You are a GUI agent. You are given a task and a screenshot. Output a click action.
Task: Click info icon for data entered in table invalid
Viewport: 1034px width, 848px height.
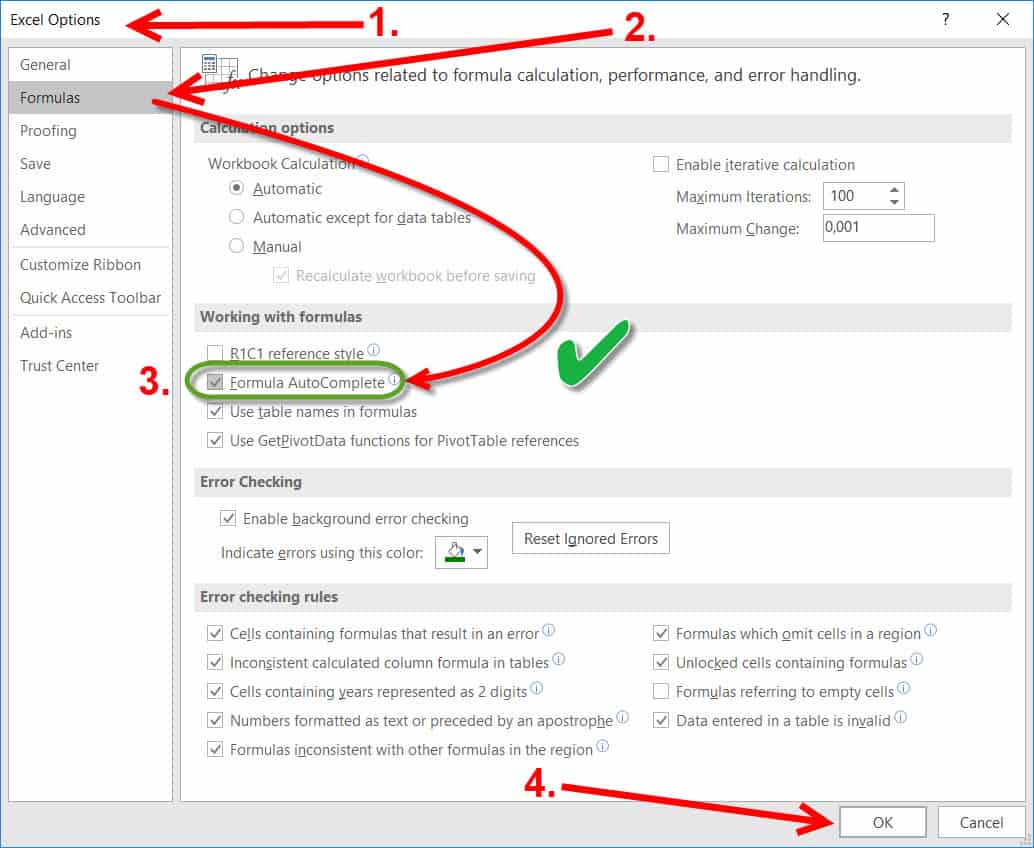coord(900,717)
